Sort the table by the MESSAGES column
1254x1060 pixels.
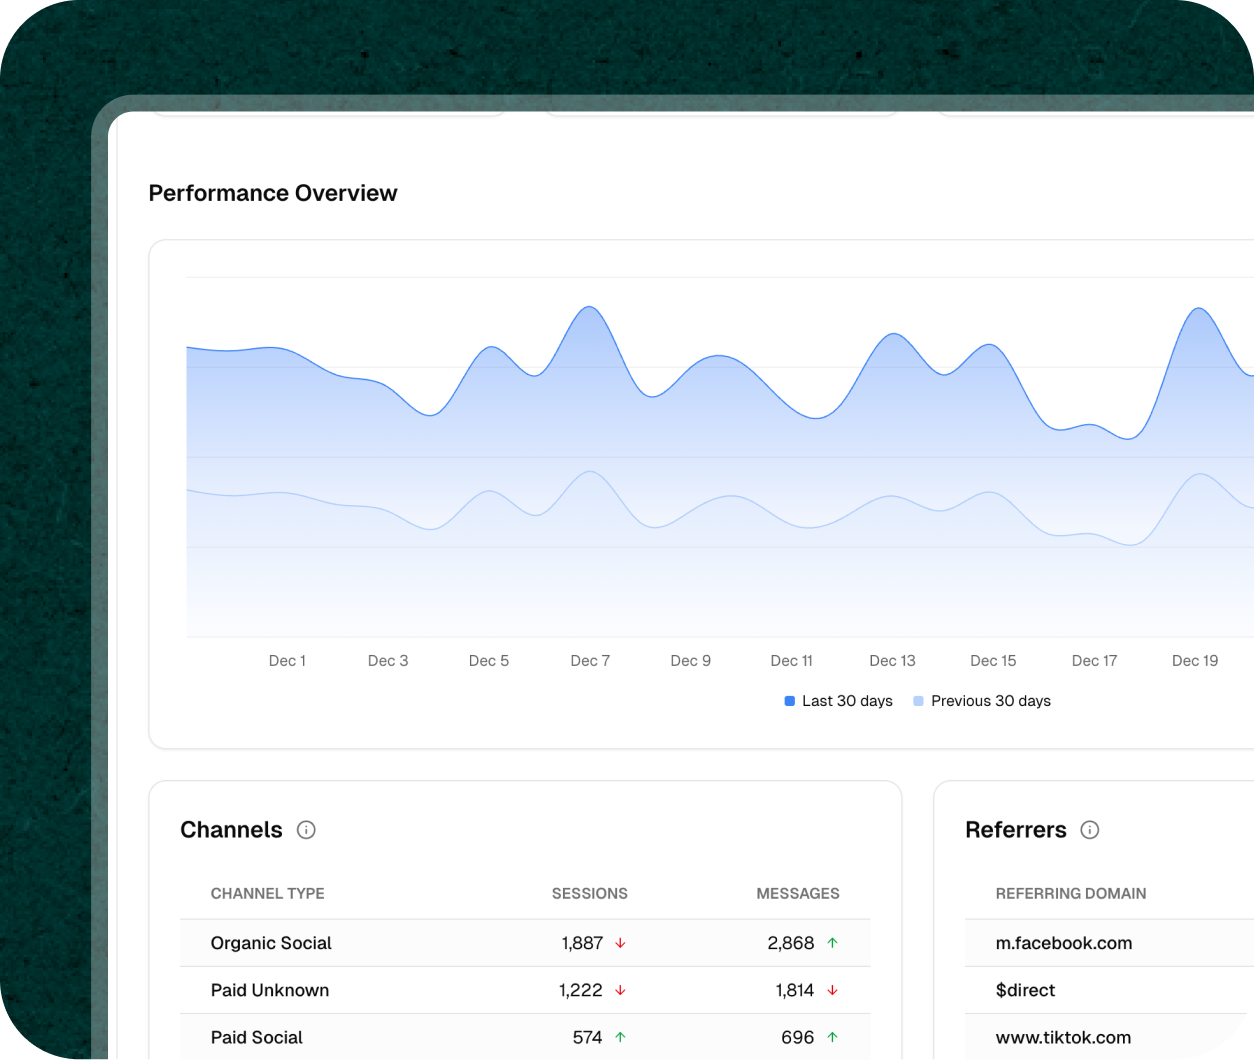pos(797,893)
